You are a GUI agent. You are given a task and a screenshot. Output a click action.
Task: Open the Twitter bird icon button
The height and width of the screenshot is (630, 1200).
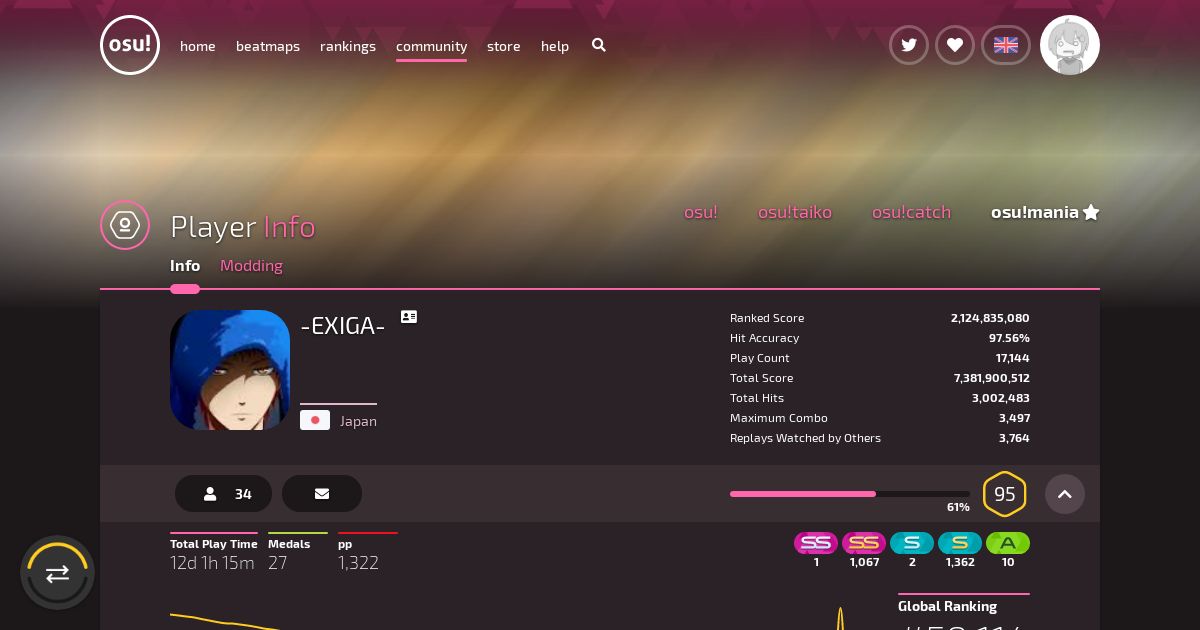click(x=909, y=45)
